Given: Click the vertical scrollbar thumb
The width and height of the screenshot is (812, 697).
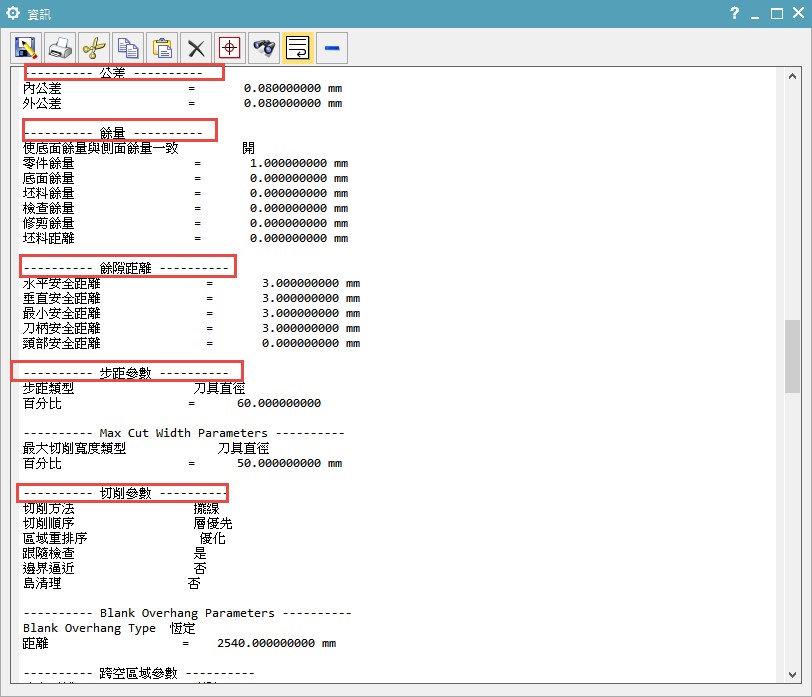Looking at the screenshot, I should pyautogui.click(x=792, y=356).
